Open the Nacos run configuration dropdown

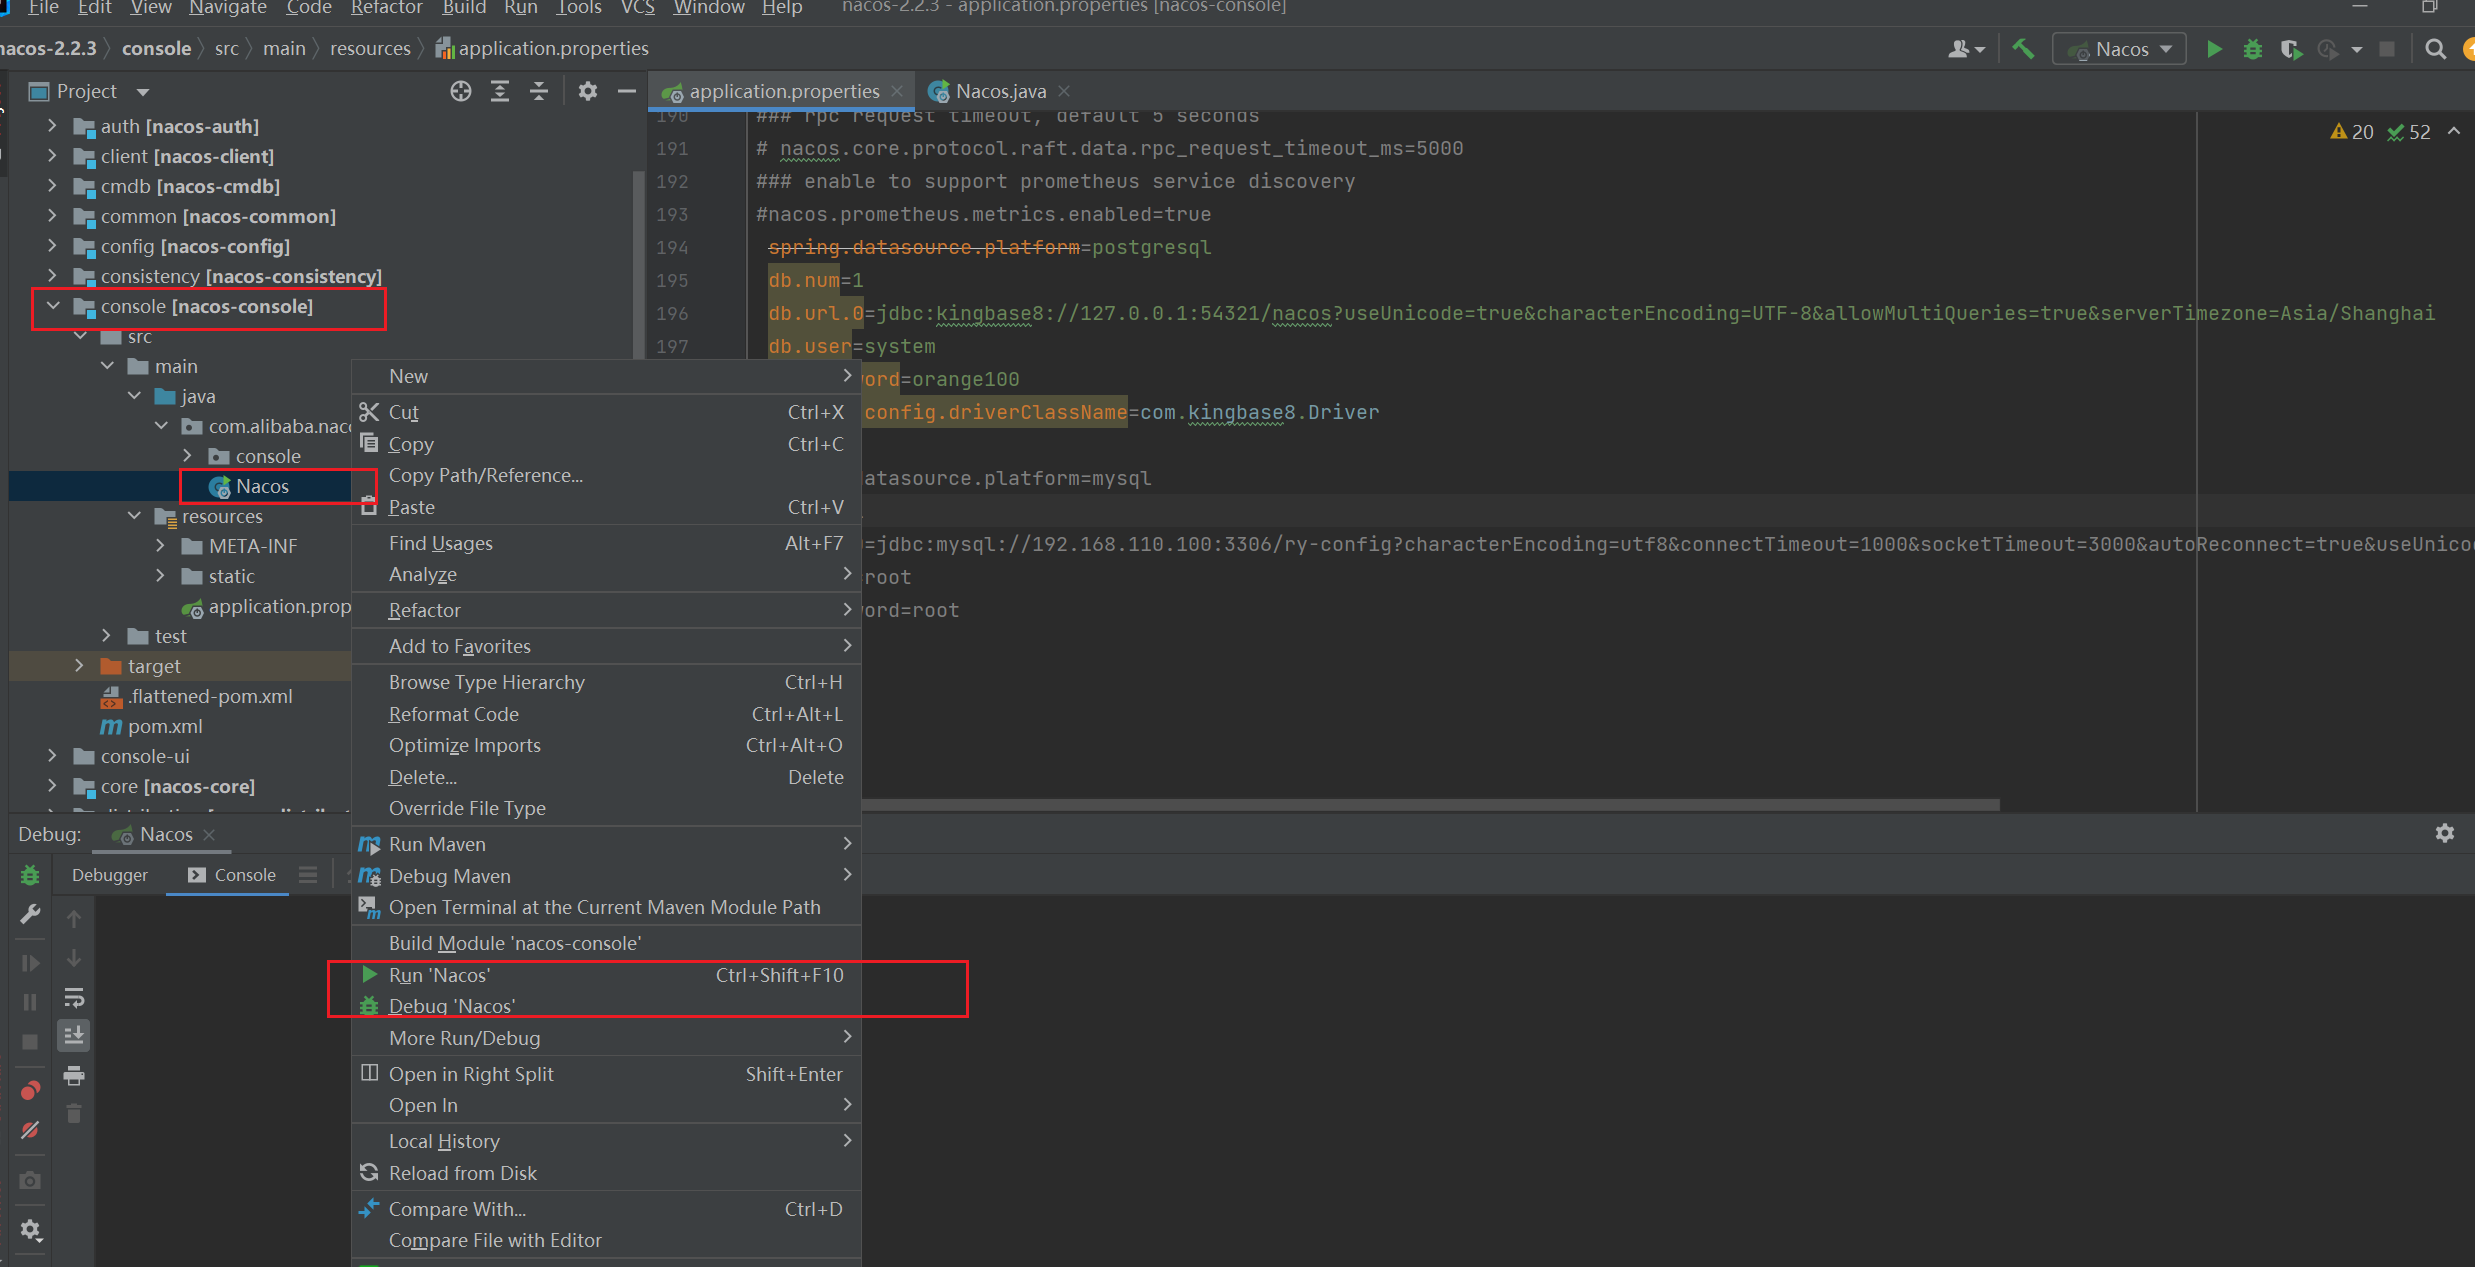[x=2119, y=49]
